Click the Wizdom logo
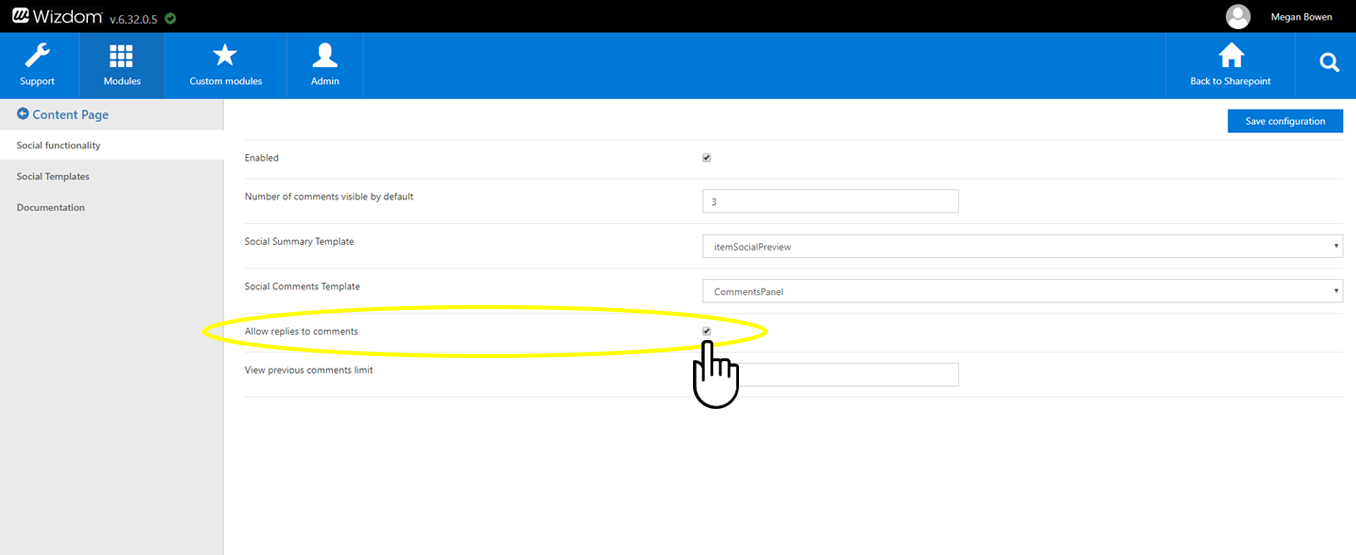 coord(58,16)
